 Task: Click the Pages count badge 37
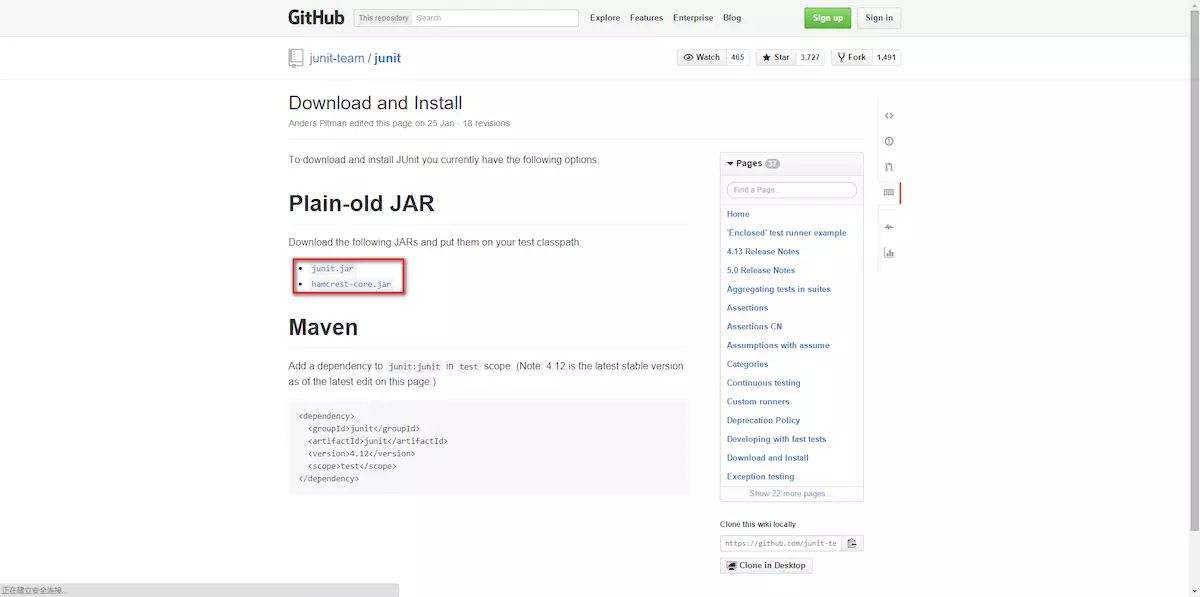(773, 164)
